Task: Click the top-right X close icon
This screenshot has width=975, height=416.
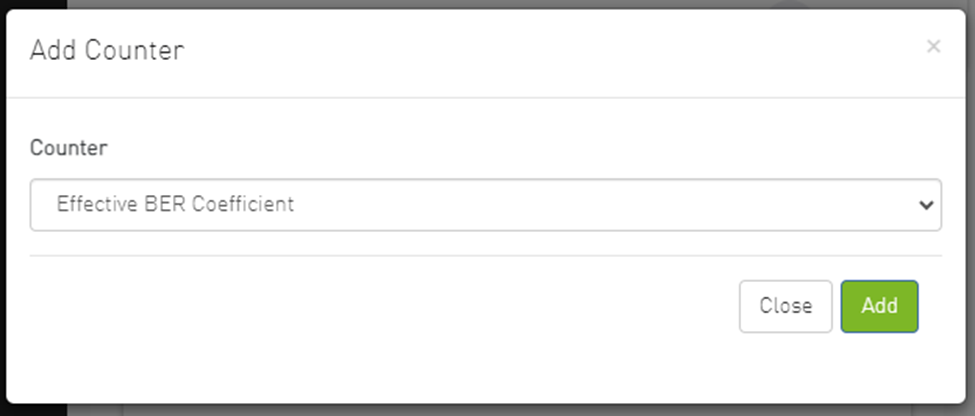Action: pos(933,46)
